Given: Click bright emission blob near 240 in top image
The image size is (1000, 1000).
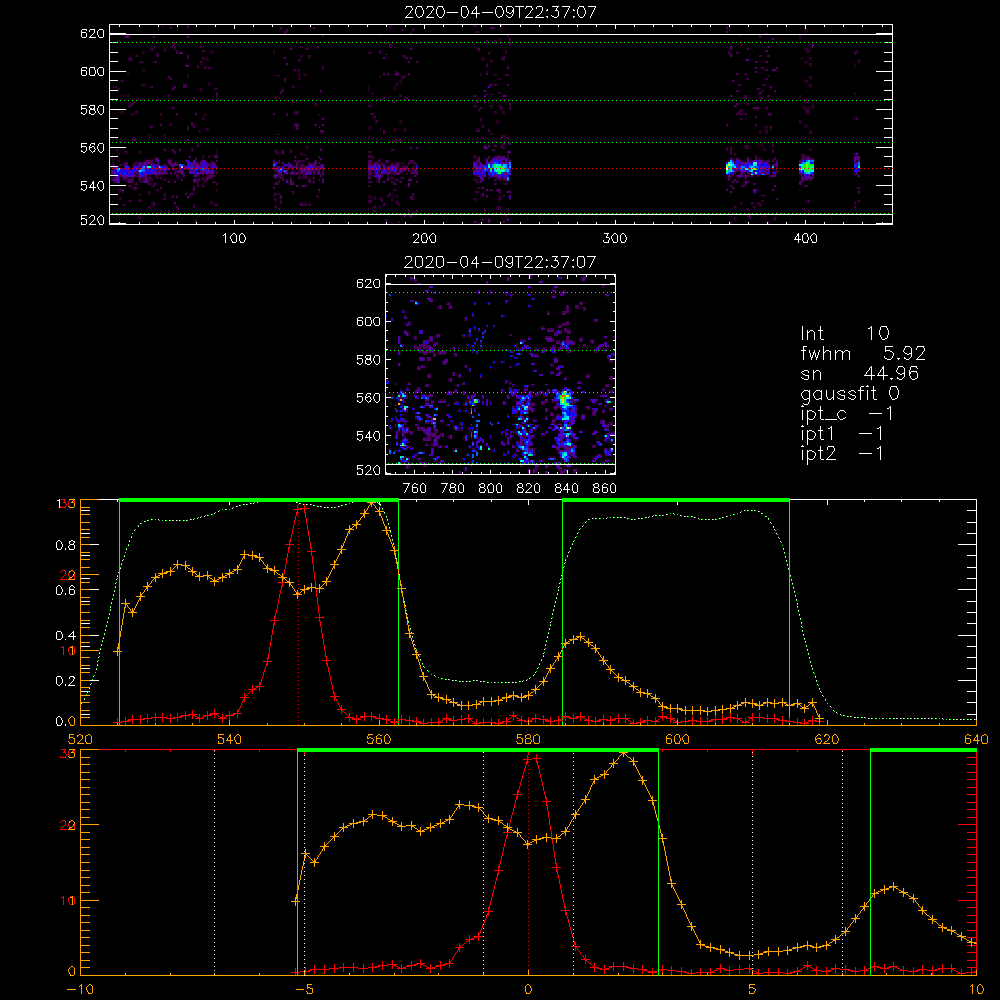Looking at the screenshot, I should point(497,169).
